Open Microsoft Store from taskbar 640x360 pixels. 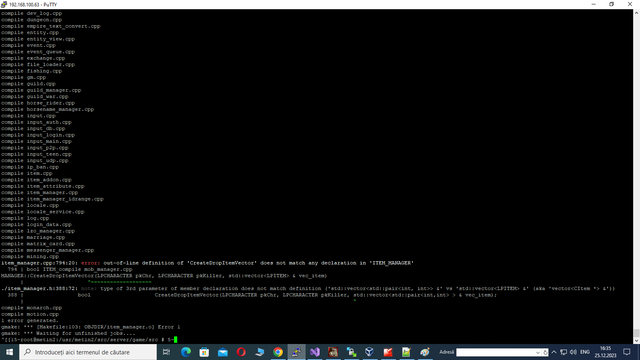coord(204,352)
